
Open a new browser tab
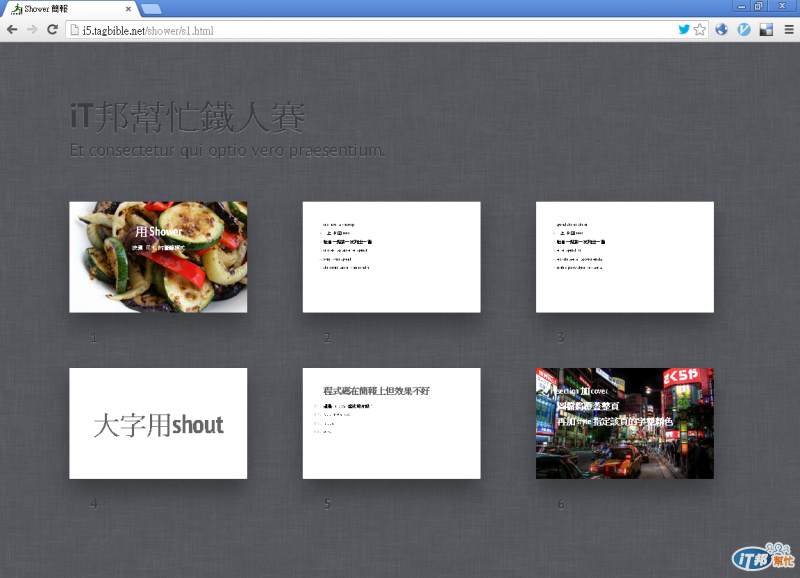pyautogui.click(x=151, y=9)
